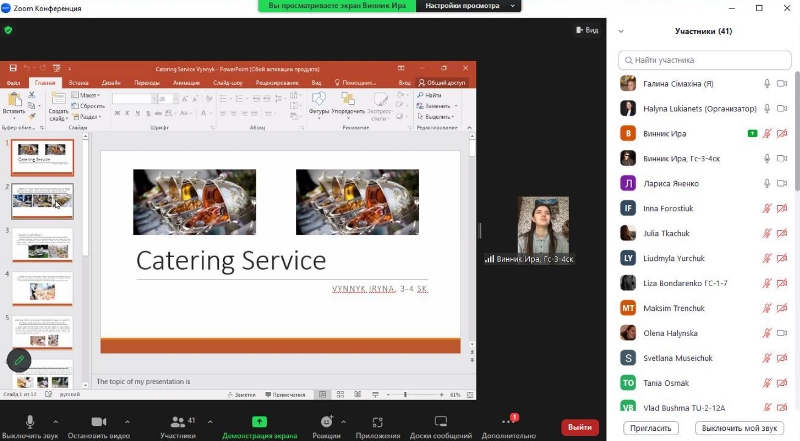Click Заметки notes button in status bar
Image resolution: width=800 pixels, height=441 pixels.
point(241,395)
